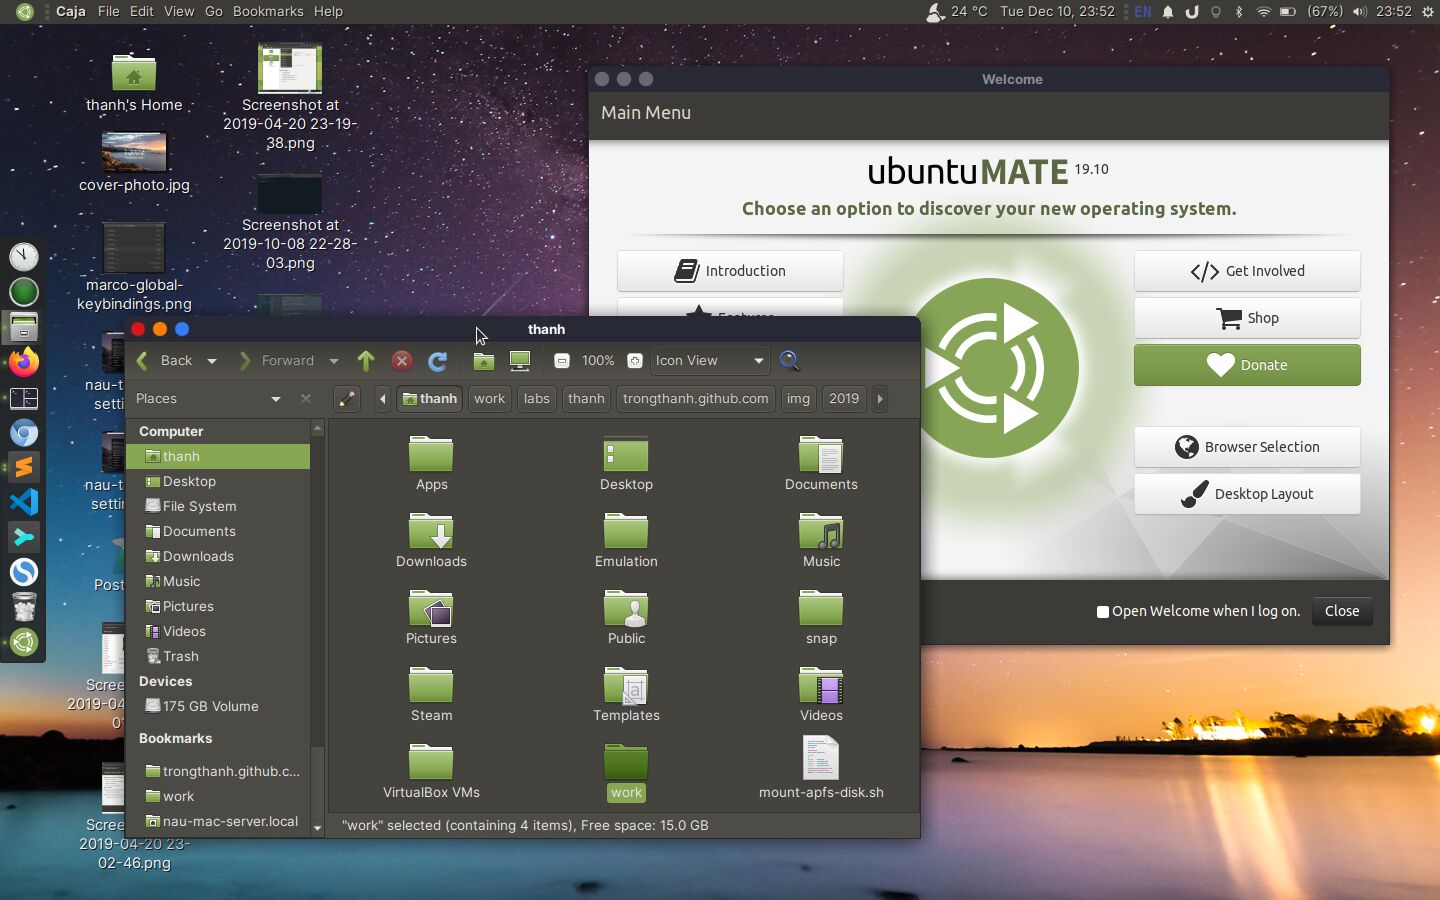This screenshot has width=1440, height=900.
Task: Open the Bookmarks menu
Action: pos(268,11)
